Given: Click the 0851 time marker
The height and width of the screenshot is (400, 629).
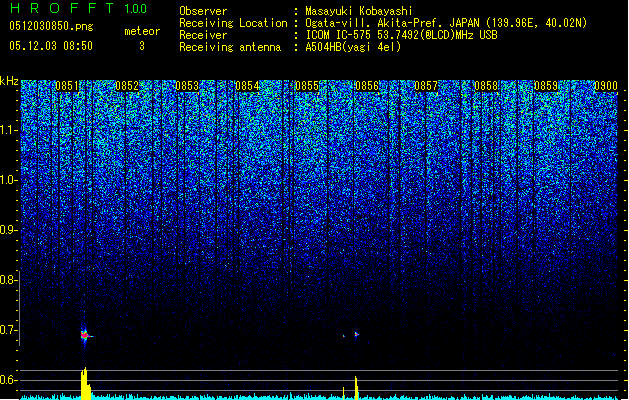Looking at the screenshot, I should click(x=67, y=86).
